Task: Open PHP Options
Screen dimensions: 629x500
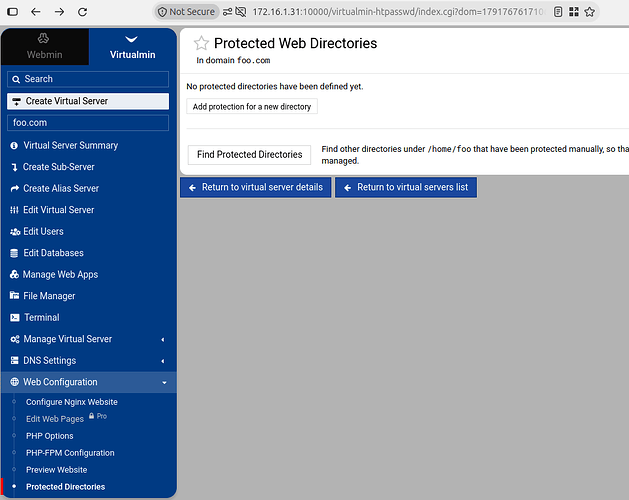Action: coord(50,436)
